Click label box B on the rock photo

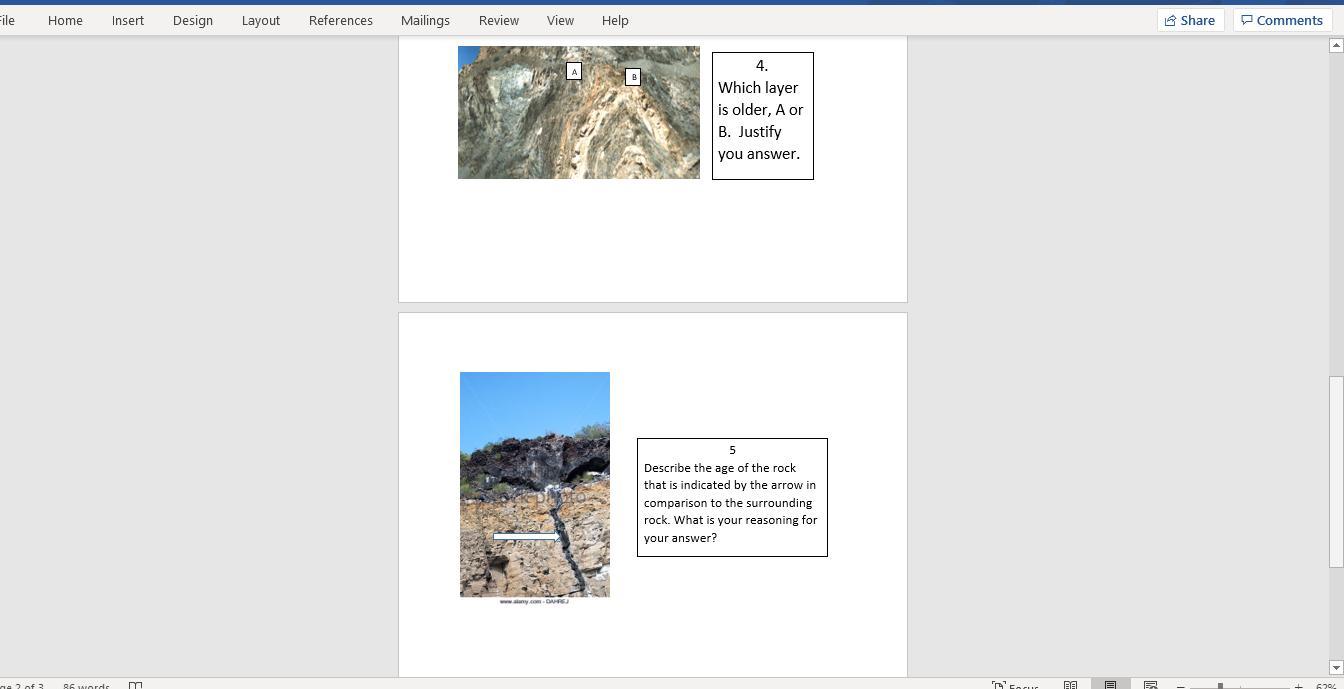[633, 77]
